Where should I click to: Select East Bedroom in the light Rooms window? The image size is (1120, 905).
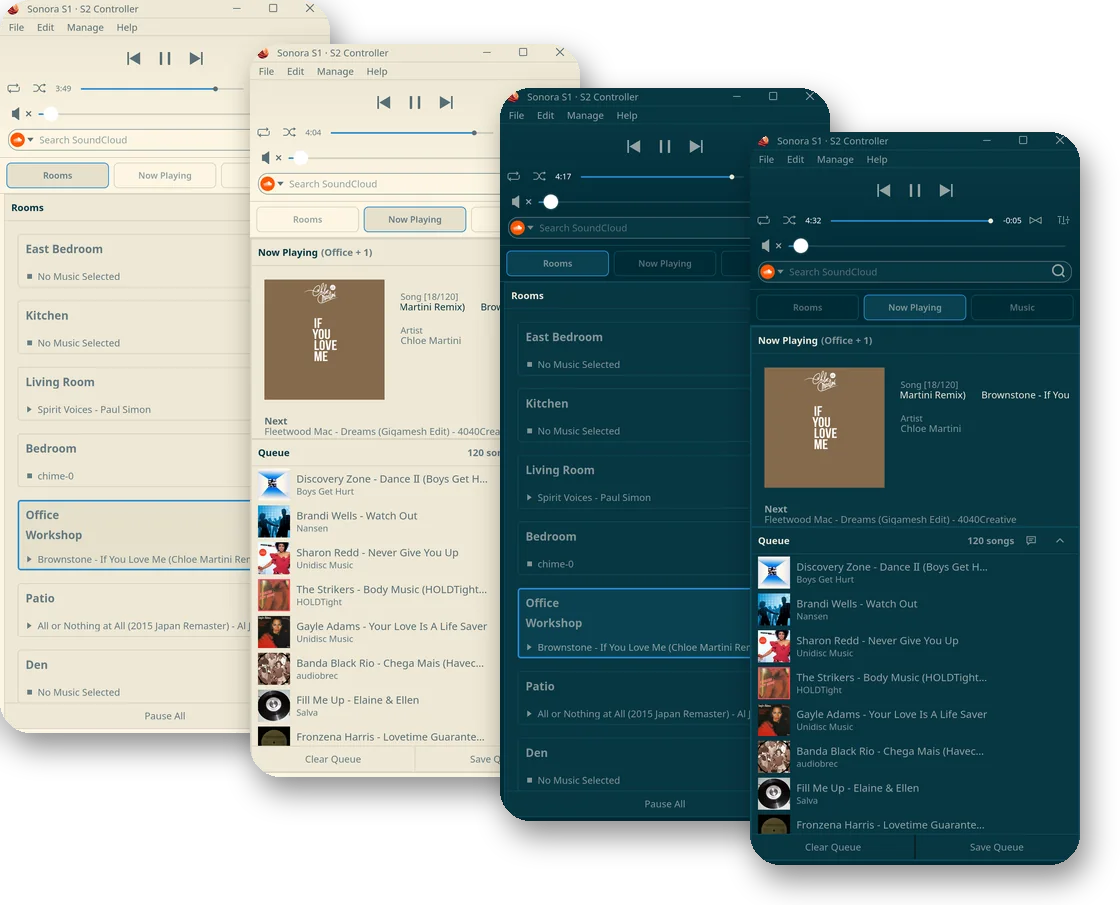[134, 261]
